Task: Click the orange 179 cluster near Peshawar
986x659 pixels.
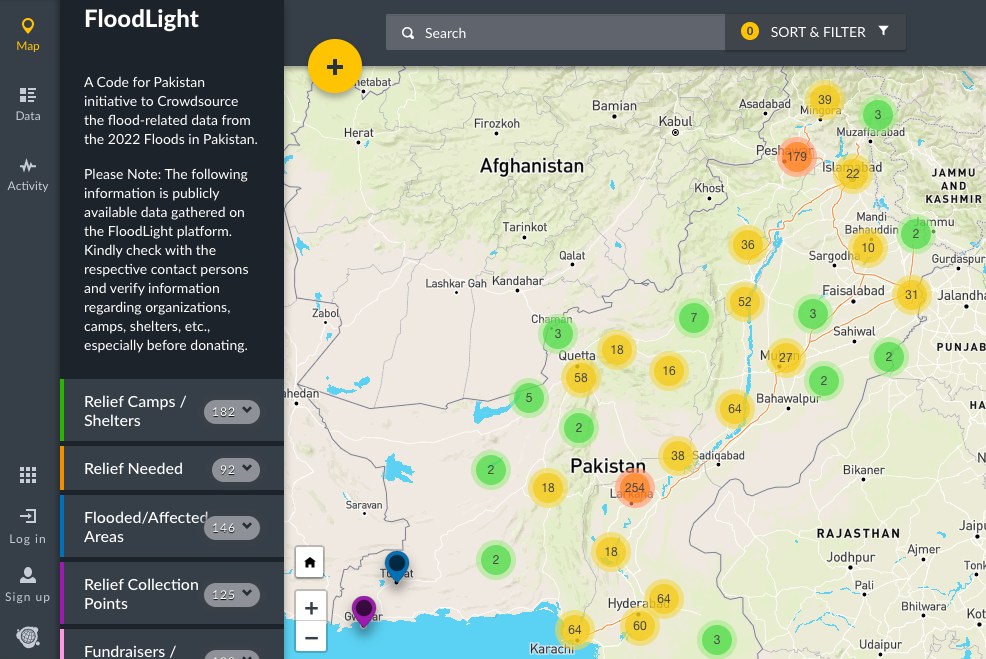Action: point(796,156)
